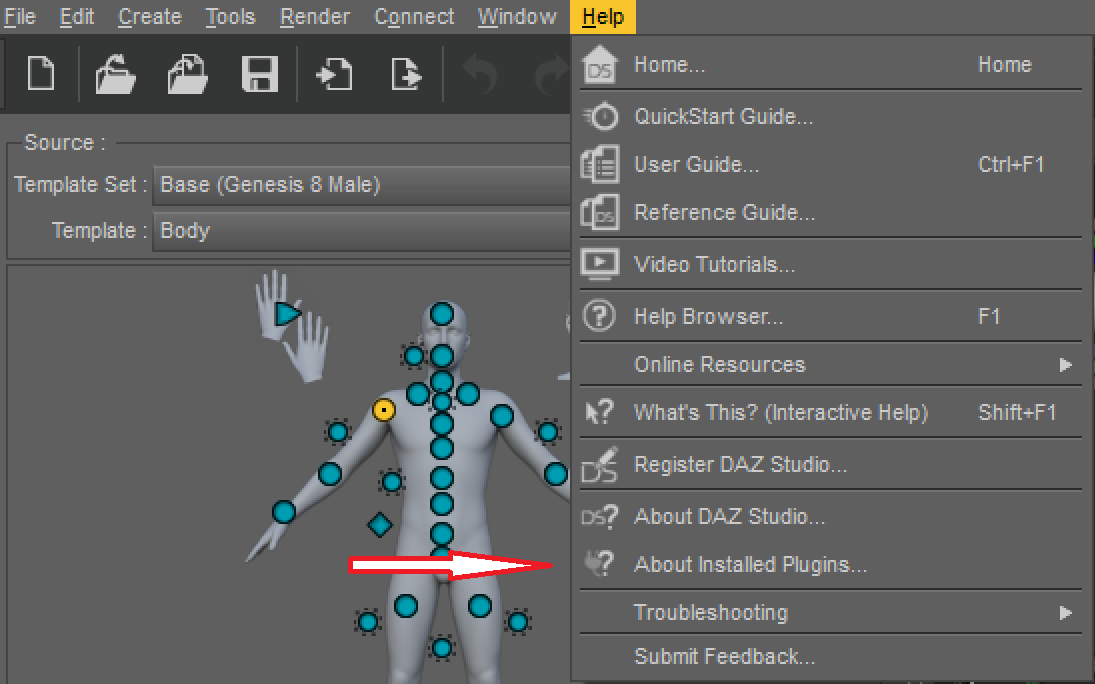
Task: Open the Connect menu
Action: pos(414,16)
